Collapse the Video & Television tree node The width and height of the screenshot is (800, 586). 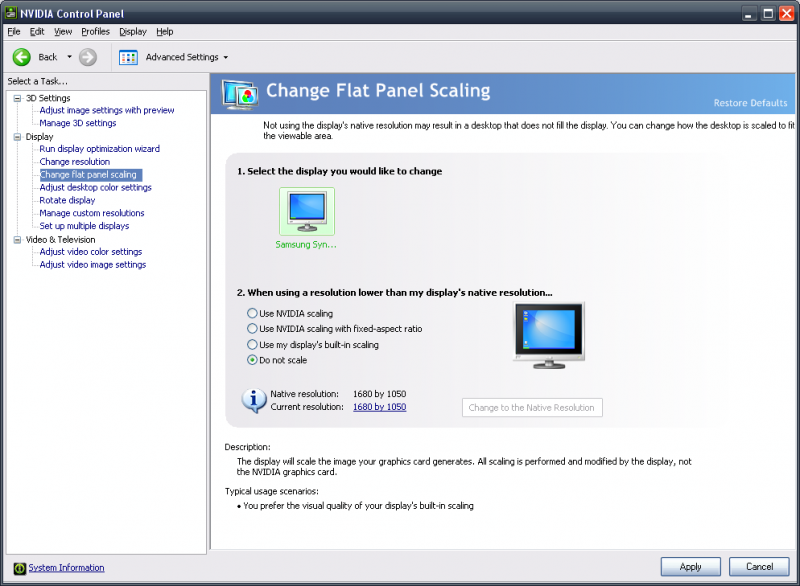[17, 239]
